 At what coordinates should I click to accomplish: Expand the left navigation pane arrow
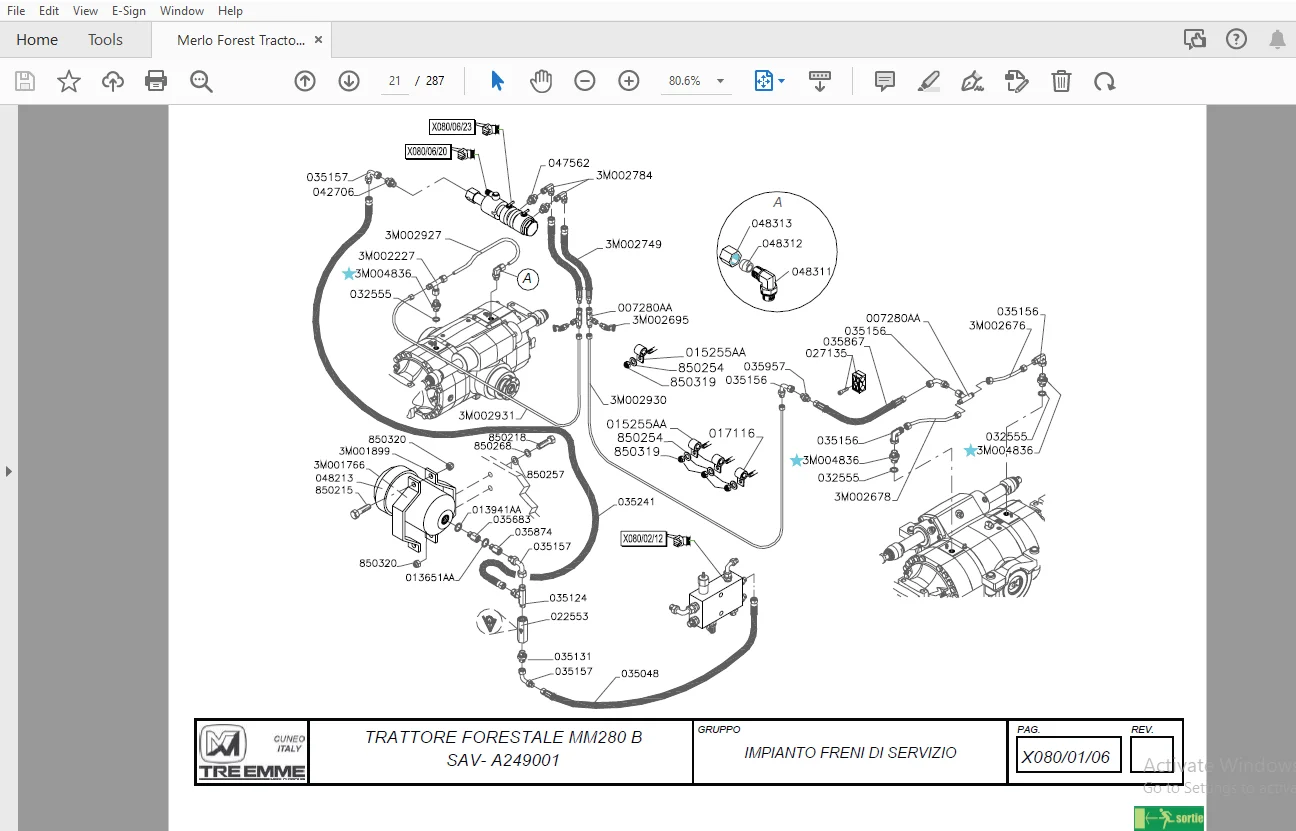[x=9, y=471]
